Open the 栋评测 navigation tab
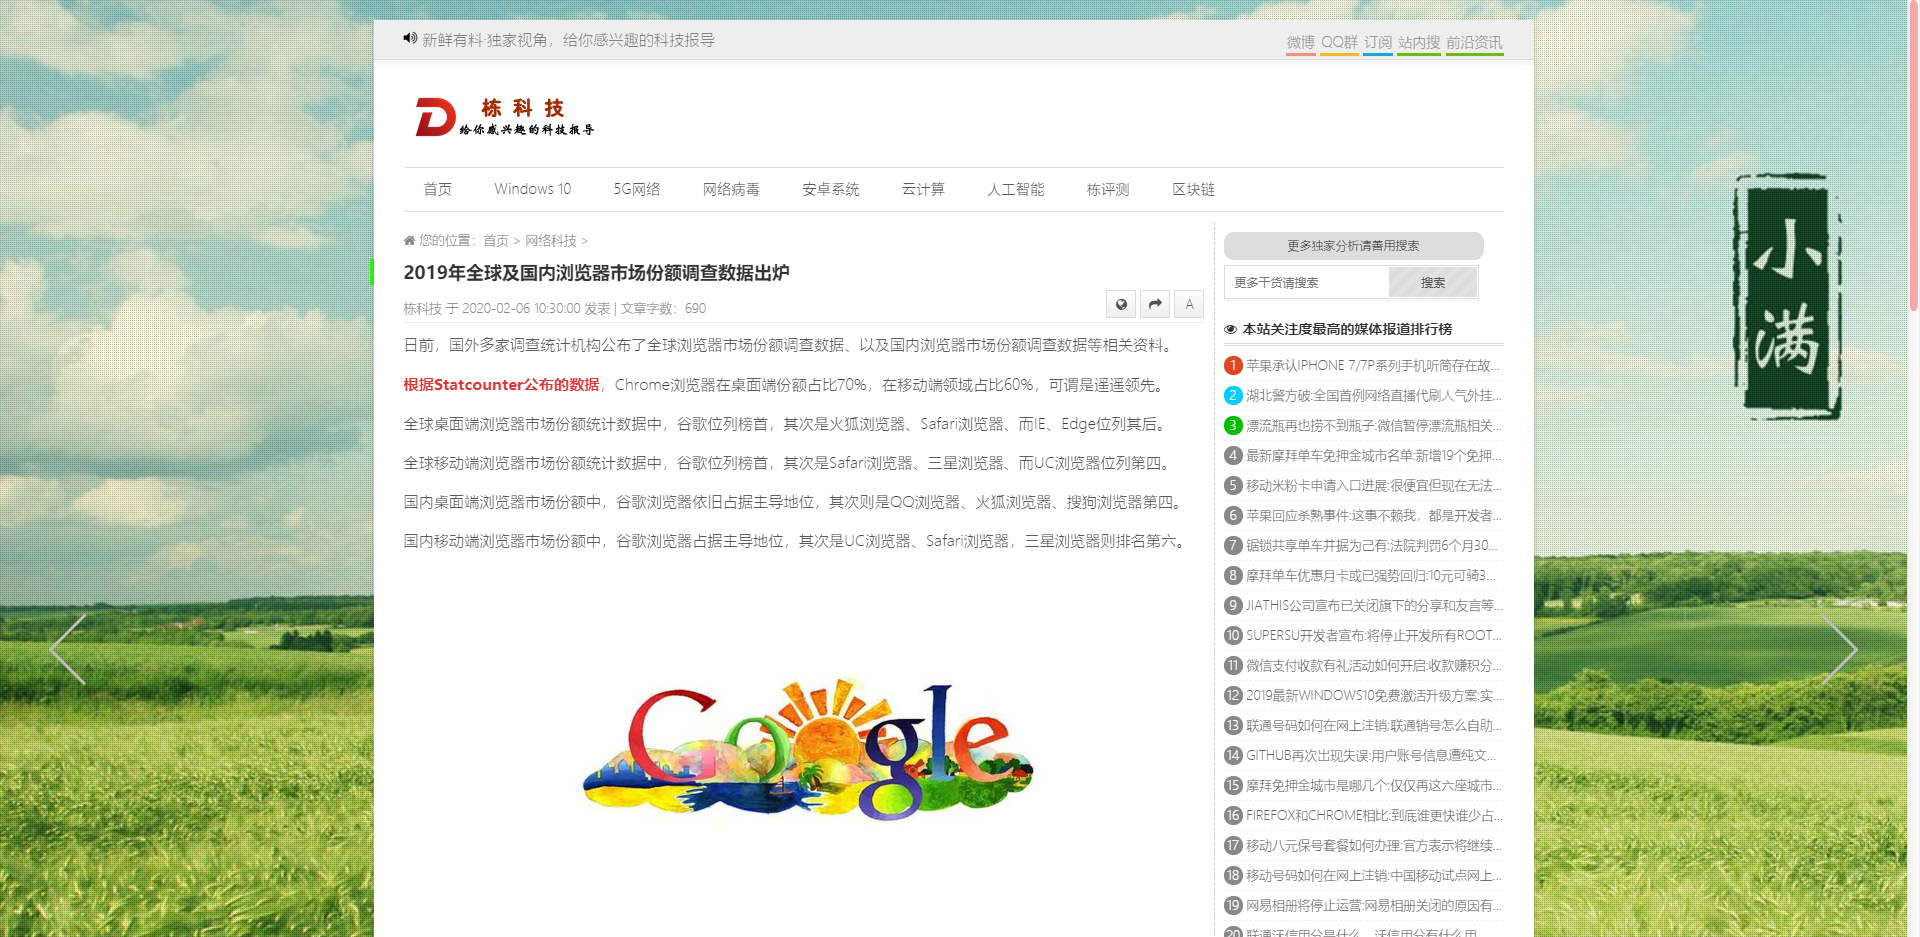The width and height of the screenshot is (1920, 937). point(1108,189)
